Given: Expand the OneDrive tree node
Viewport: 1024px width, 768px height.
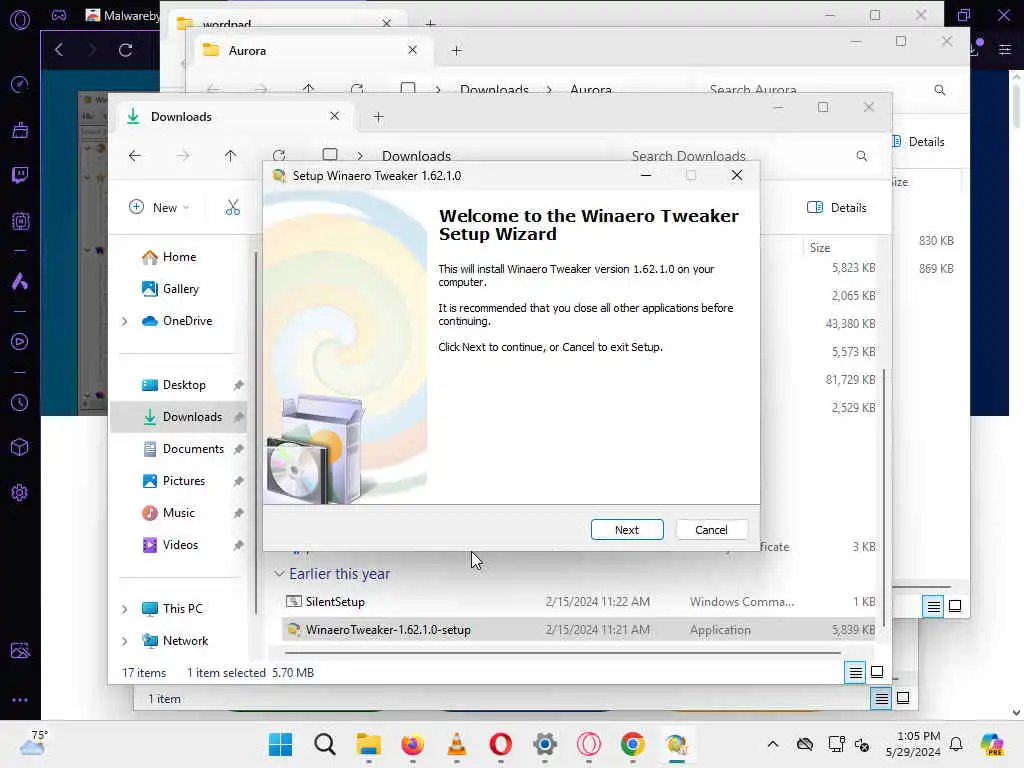Looking at the screenshot, I should (125, 321).
